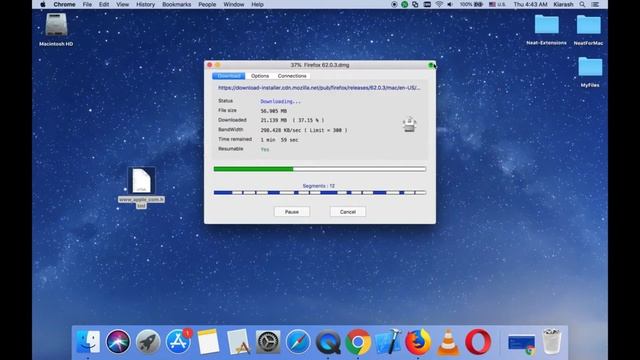Open the Apple menu

point(43,4)
